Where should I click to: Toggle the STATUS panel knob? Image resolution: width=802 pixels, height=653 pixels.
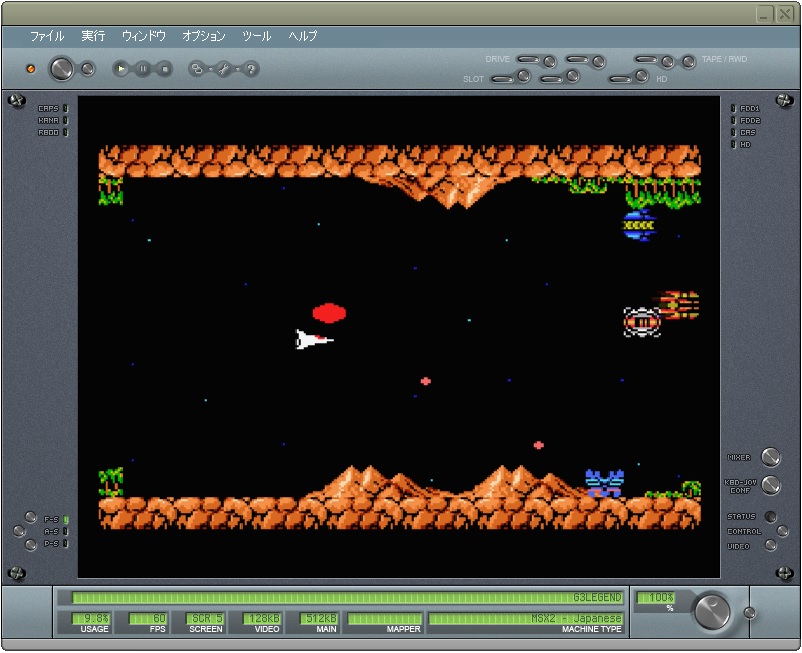tap(770, 516)
